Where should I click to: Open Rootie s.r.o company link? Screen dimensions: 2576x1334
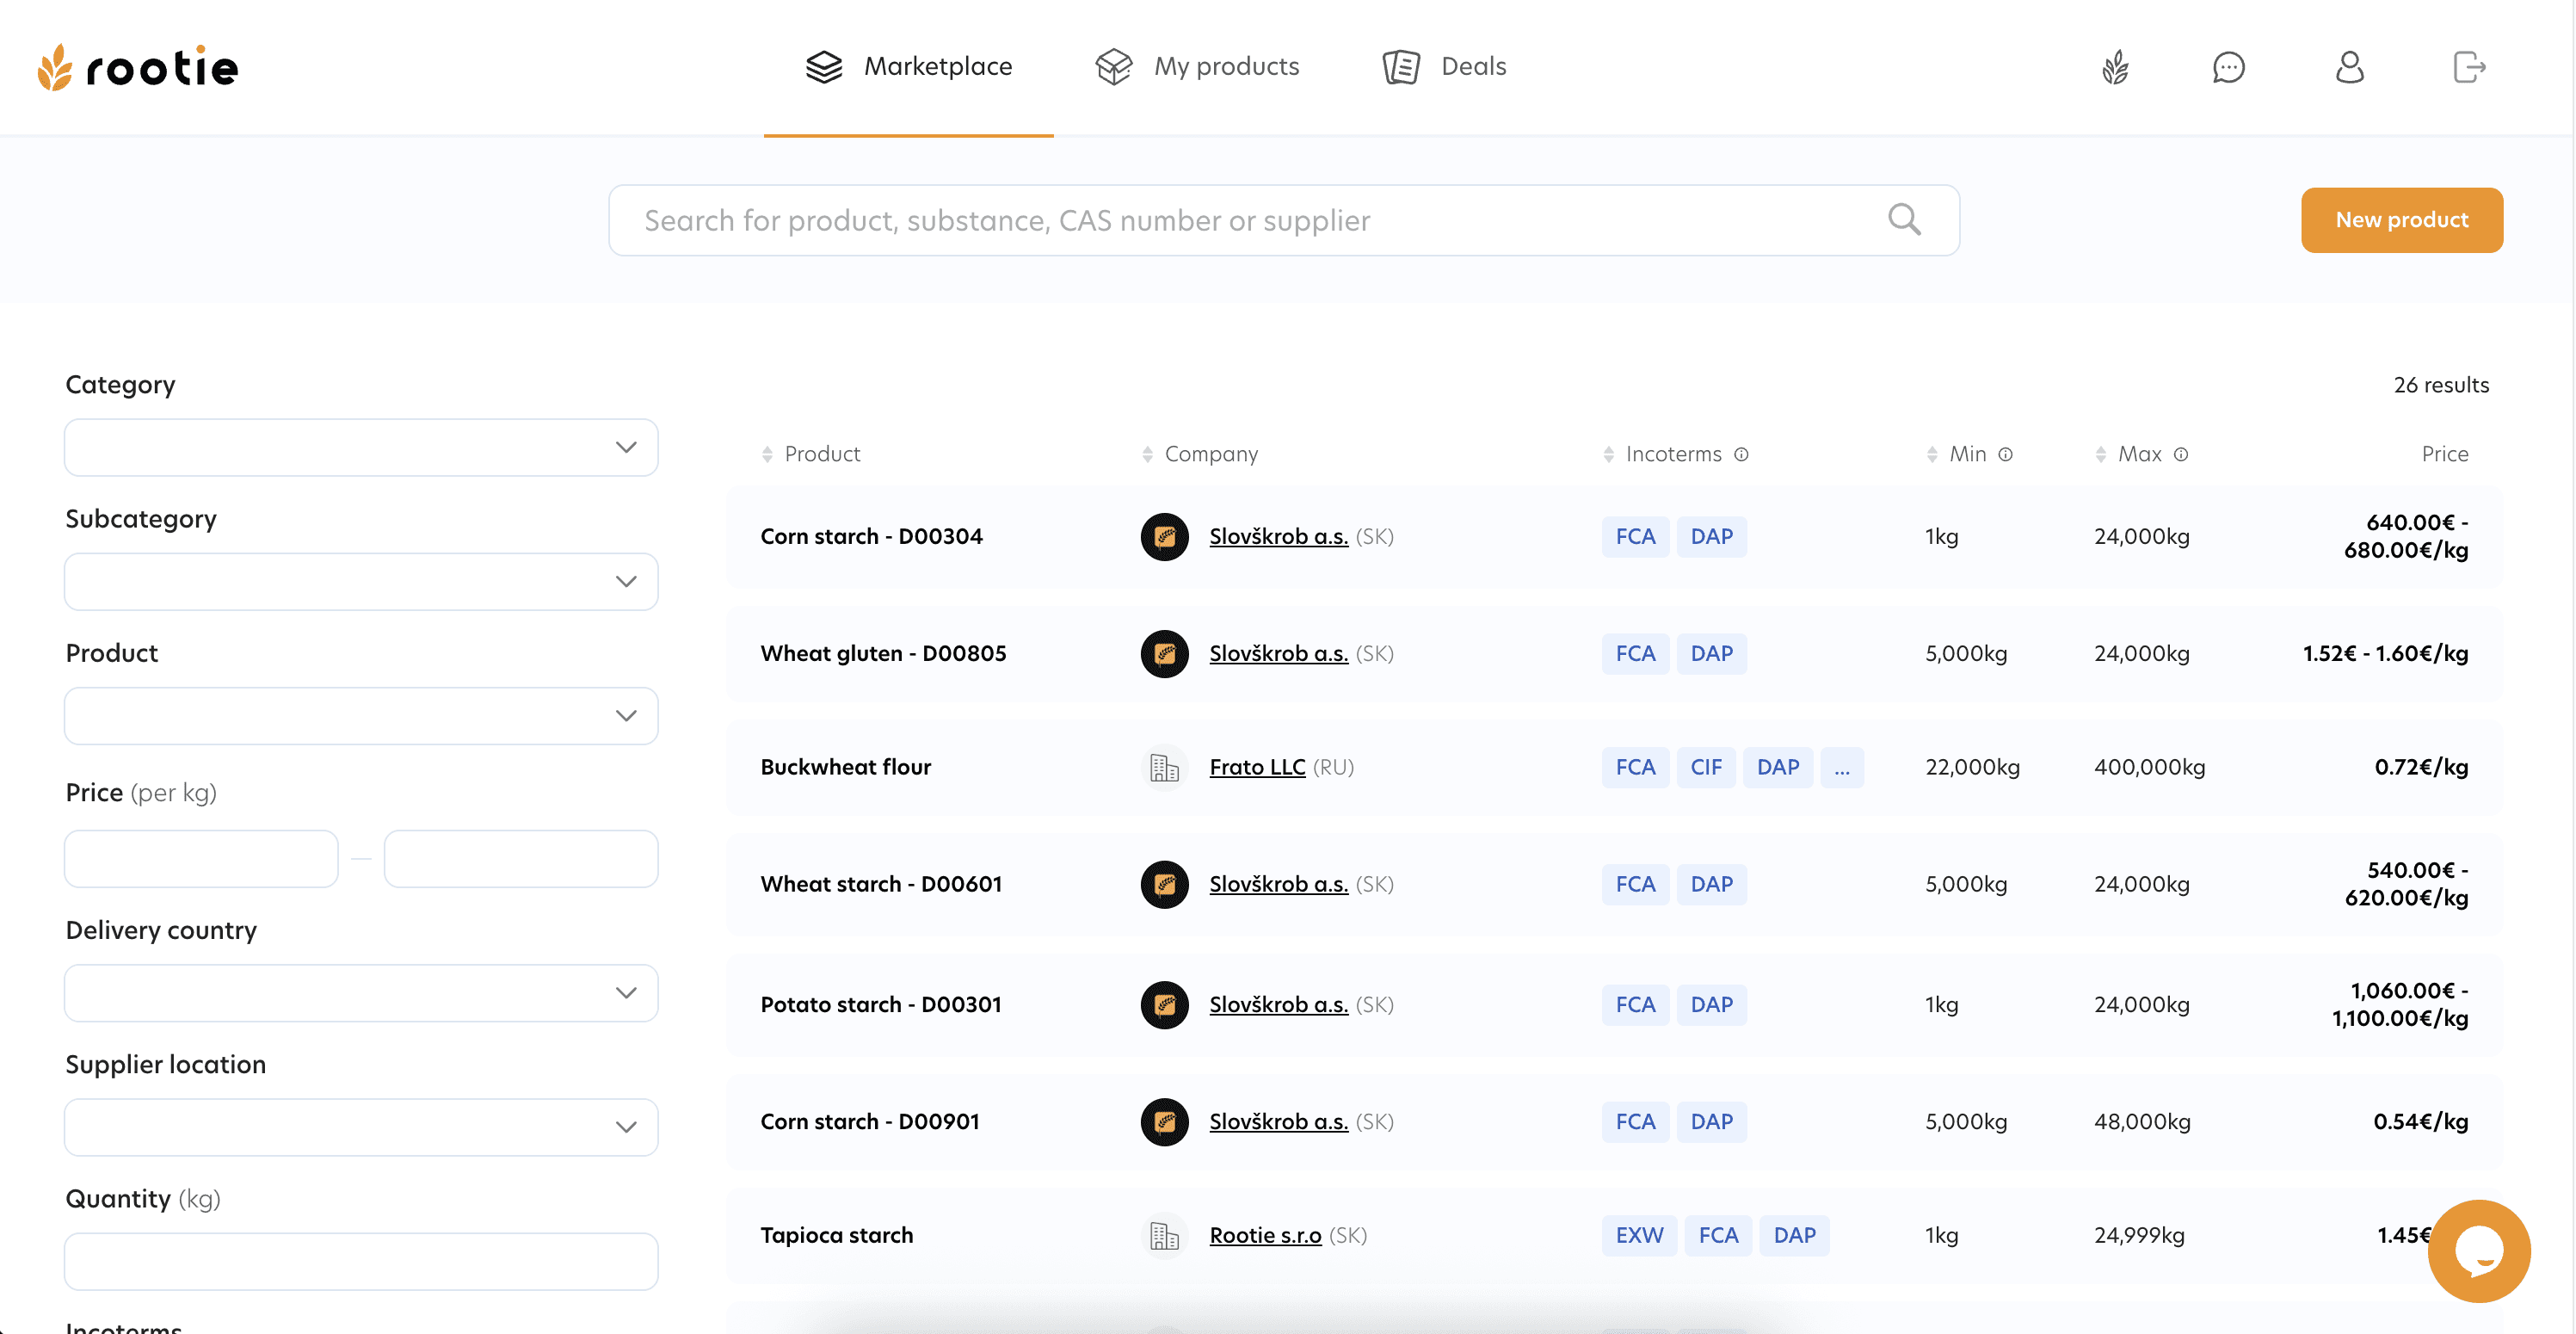click(x=1265, y=1235)
